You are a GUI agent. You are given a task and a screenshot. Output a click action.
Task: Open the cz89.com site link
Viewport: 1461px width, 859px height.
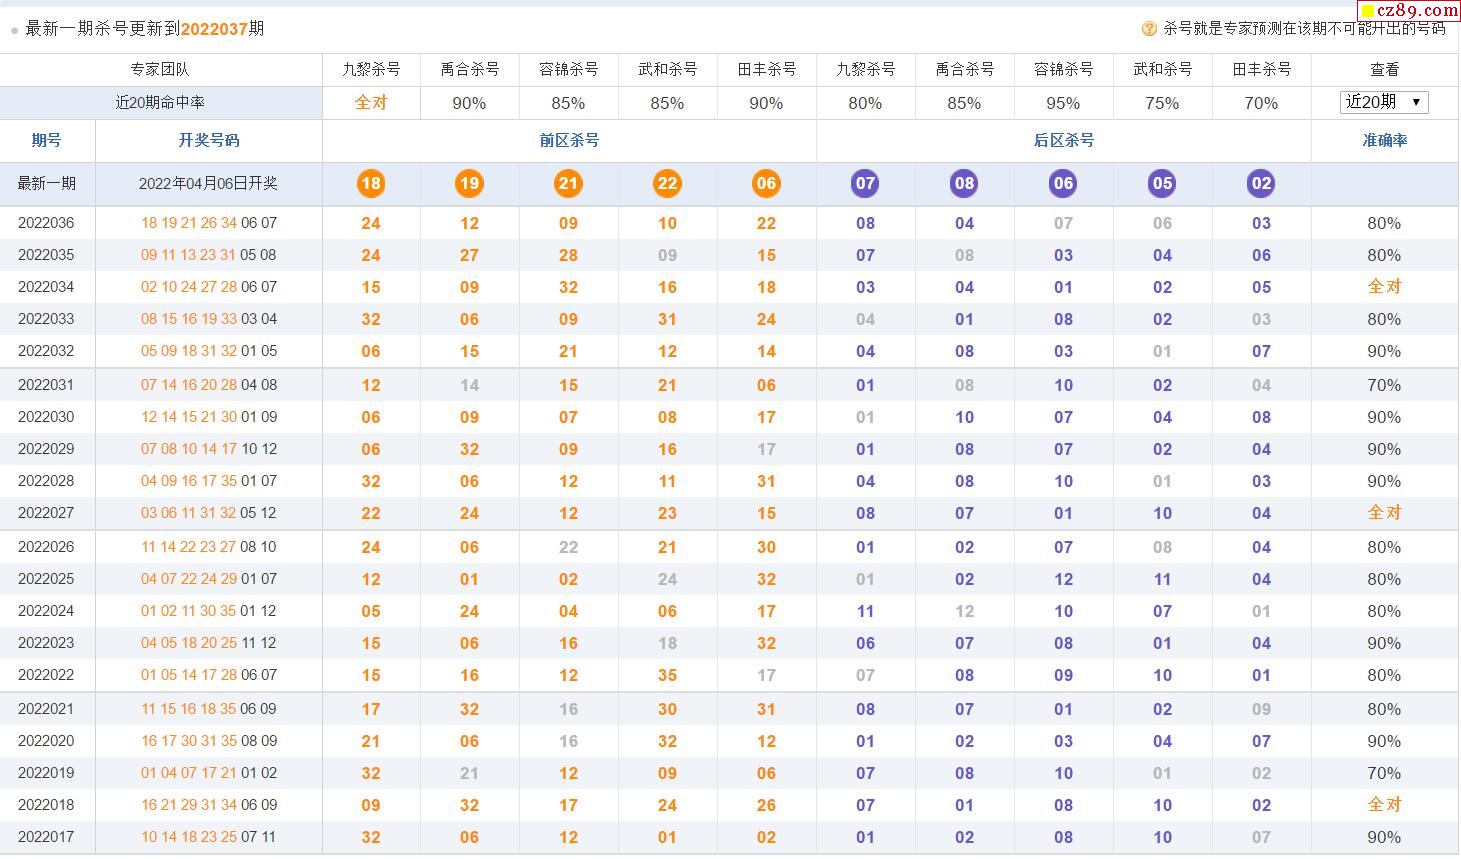1409,11
